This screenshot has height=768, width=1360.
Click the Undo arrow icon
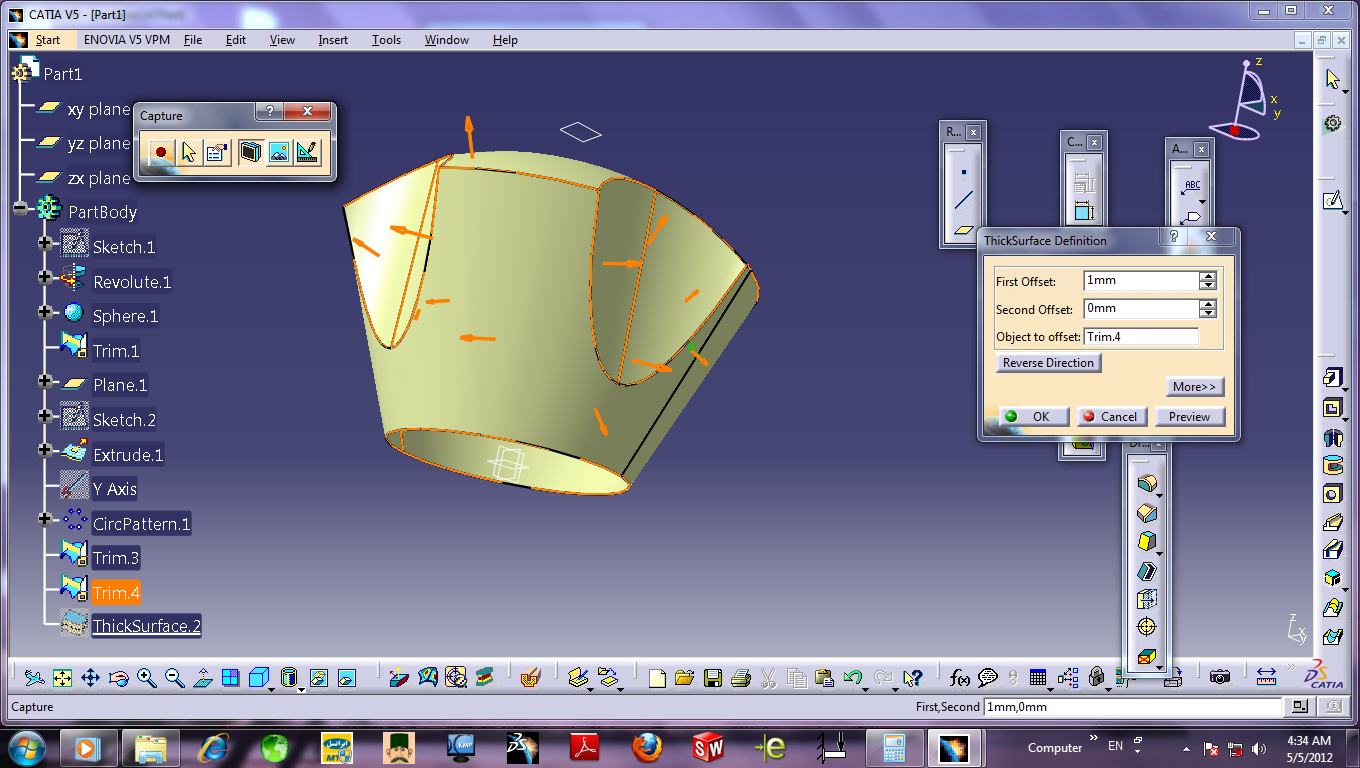(x=852, y=678)
